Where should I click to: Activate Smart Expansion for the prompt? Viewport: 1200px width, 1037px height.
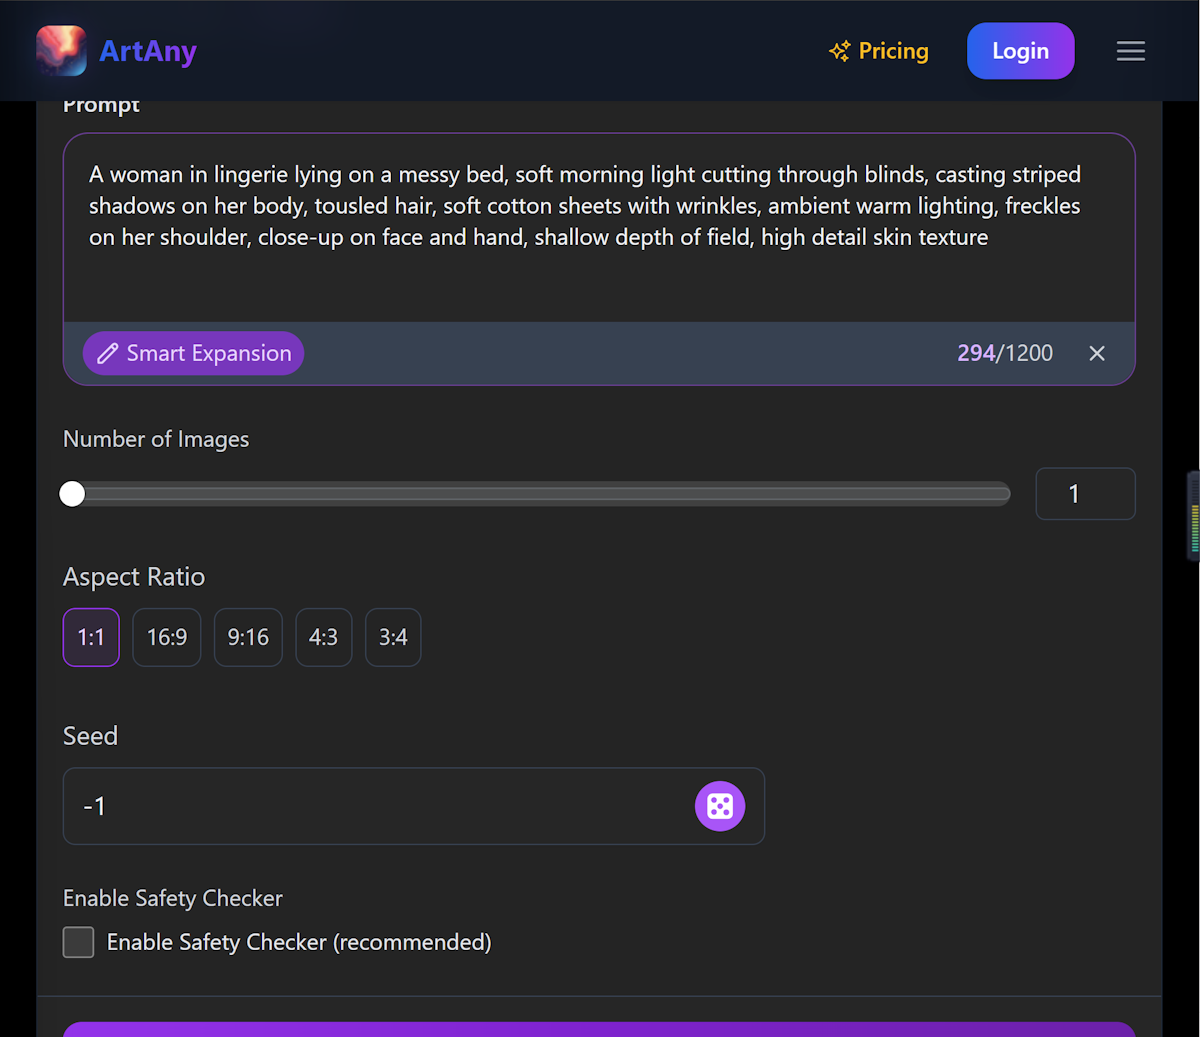coord(193,353)
